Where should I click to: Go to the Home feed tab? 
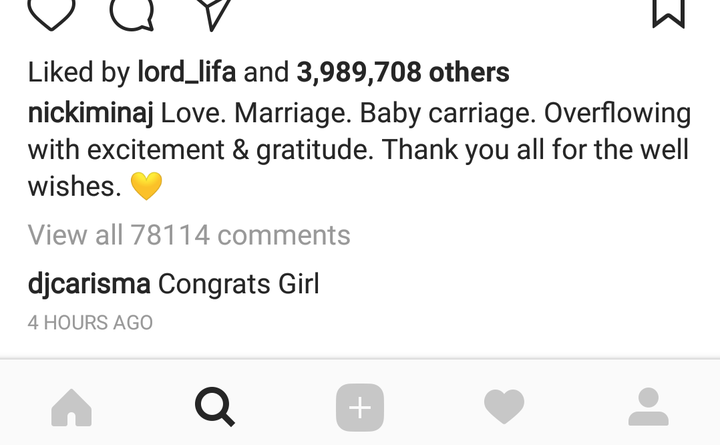[71, 407]
